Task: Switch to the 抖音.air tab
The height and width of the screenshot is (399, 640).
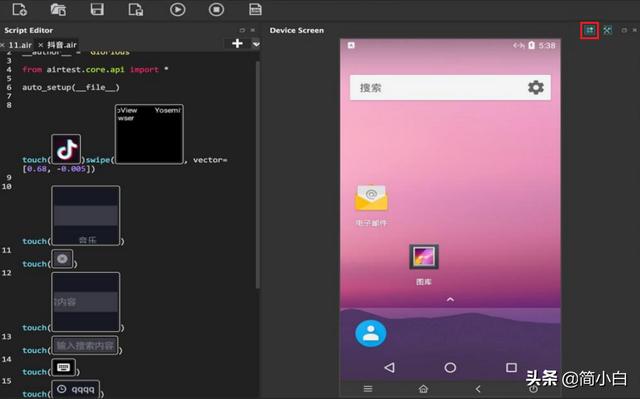Action: click(62, 44)
